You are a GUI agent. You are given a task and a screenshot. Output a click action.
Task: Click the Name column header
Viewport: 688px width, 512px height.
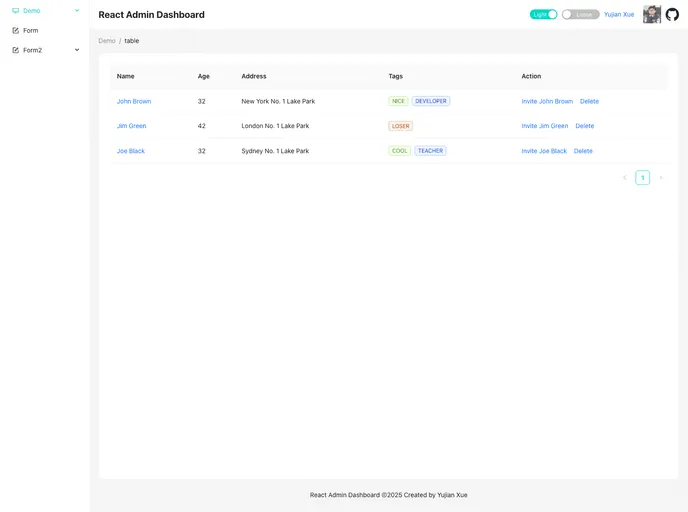click(125, 76)
